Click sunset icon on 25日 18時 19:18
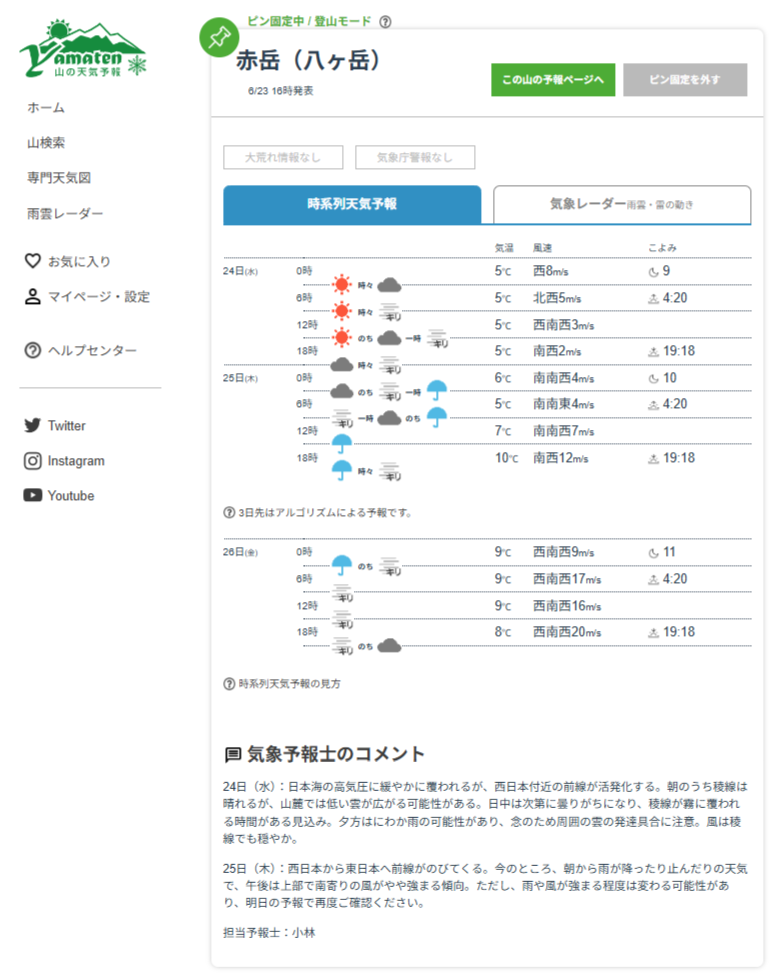Viewport: 778px width, 979px height. coord(653,459)
